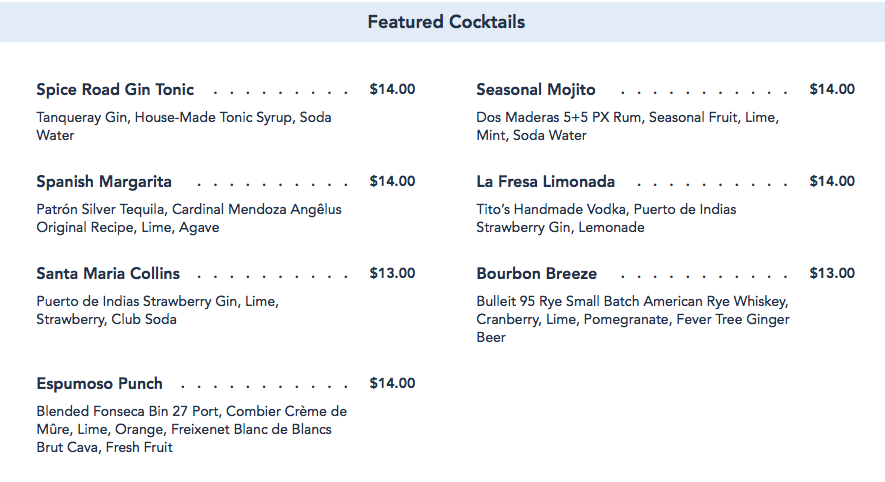This screenshot has height=482, width=885.
Task: Select the Spice Road Gin Tonic title
Action: 115,90
